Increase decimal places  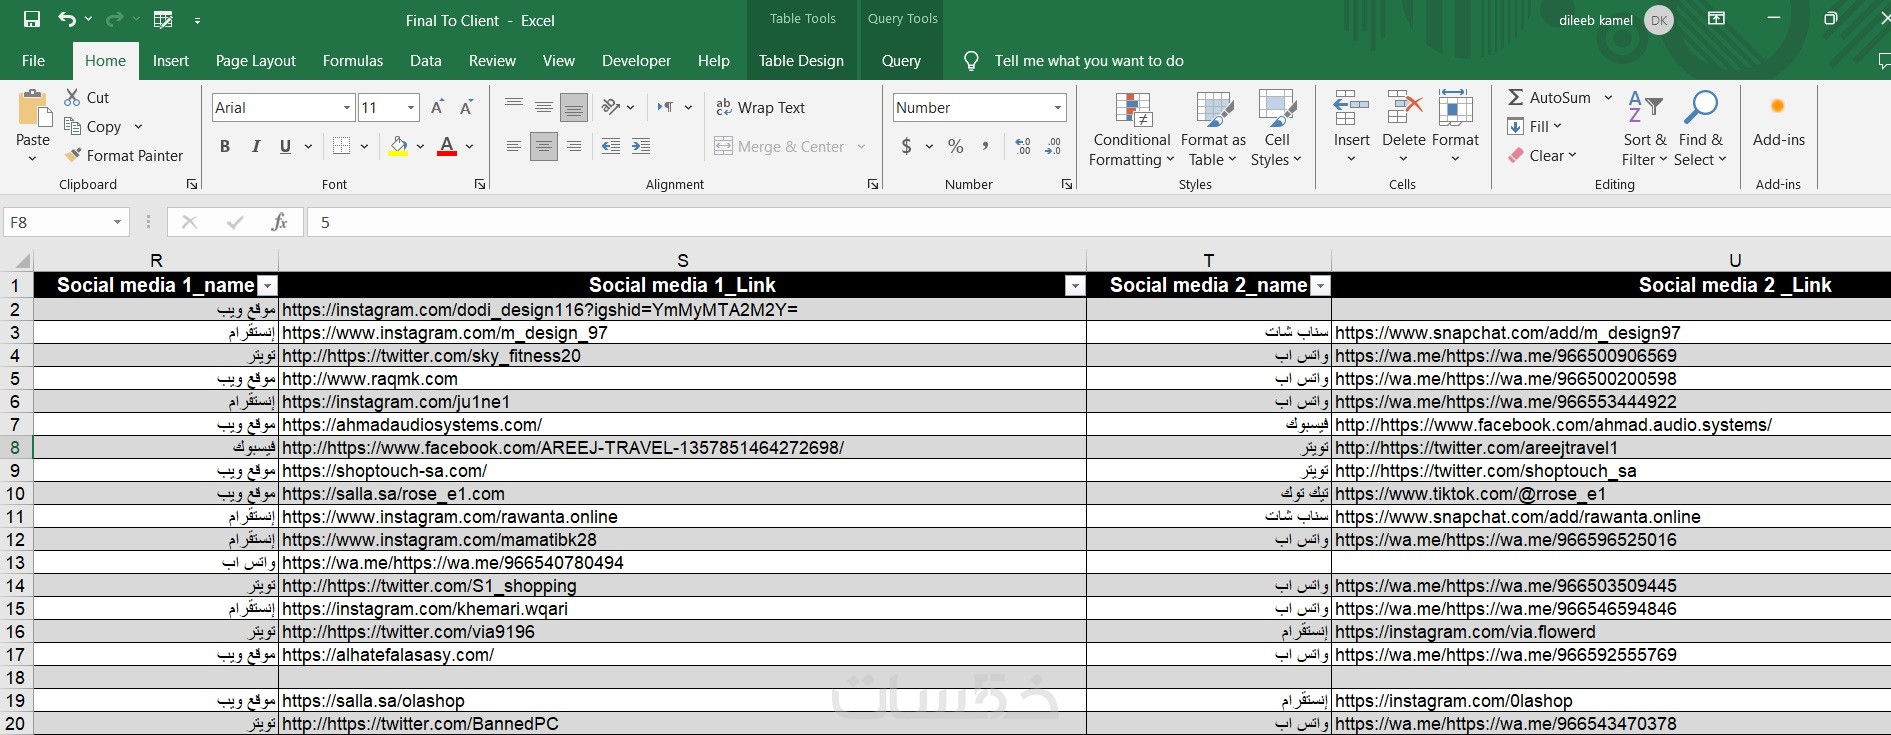pos(1023,146)
